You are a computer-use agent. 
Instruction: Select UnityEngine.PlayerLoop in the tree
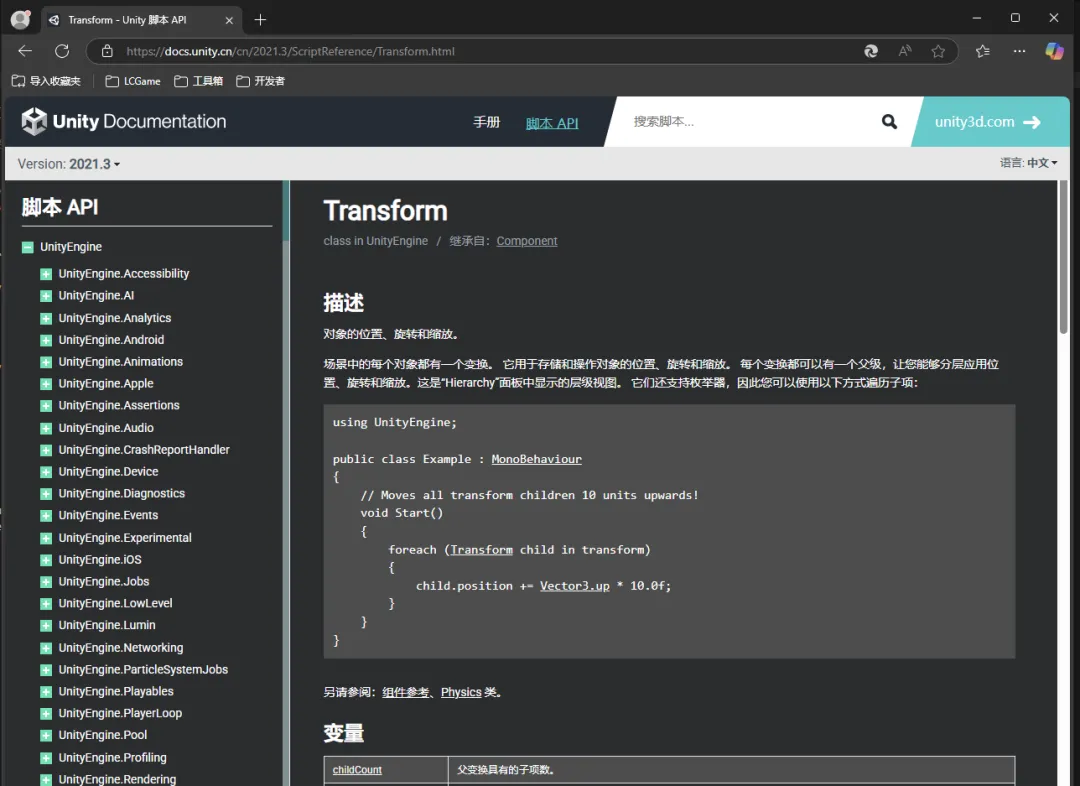120,714
